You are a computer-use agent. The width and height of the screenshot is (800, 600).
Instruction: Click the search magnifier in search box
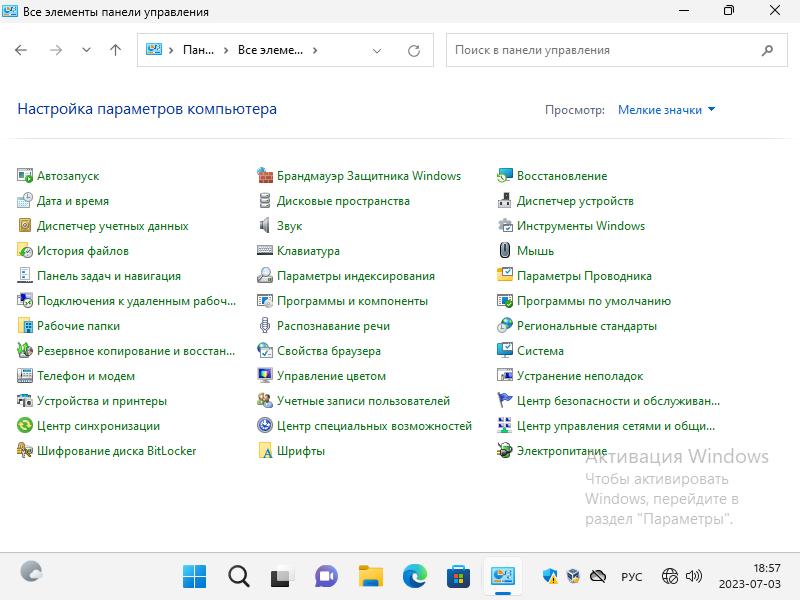(x=767, y=50)
